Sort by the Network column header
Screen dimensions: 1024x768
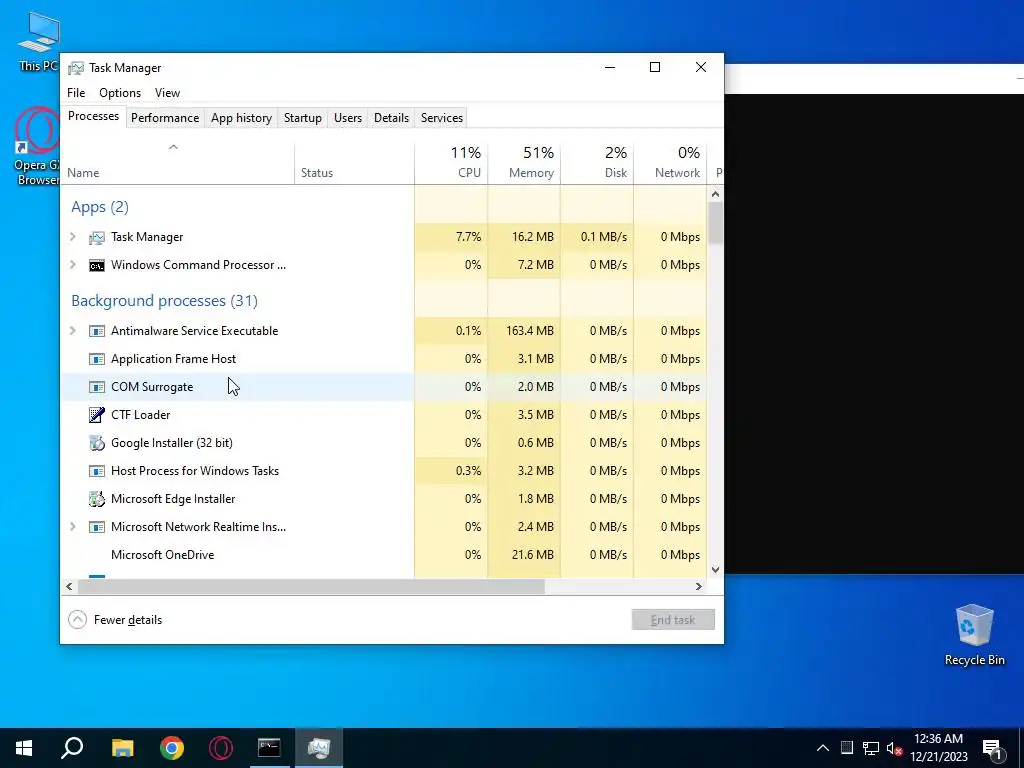click(670, 164)
